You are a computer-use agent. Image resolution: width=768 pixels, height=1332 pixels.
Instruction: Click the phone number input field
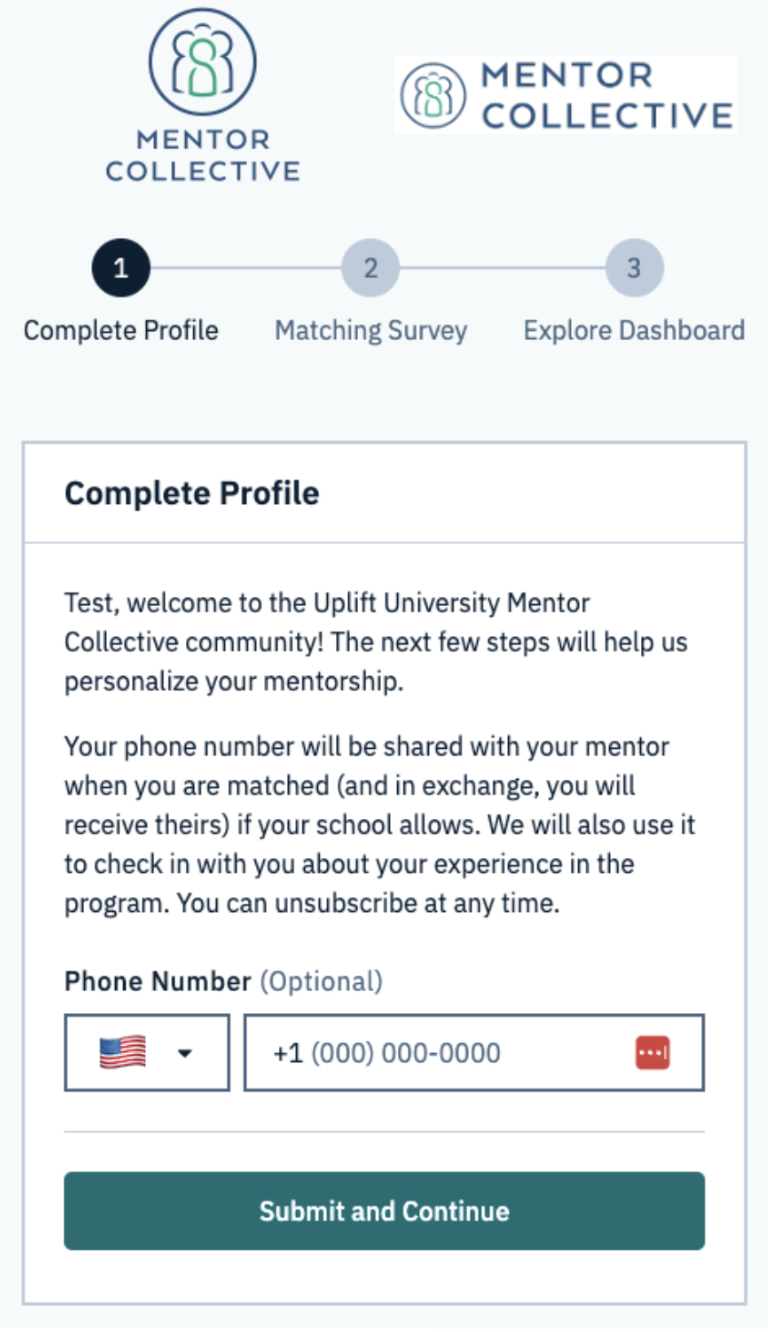click(x=440, y=1052)
